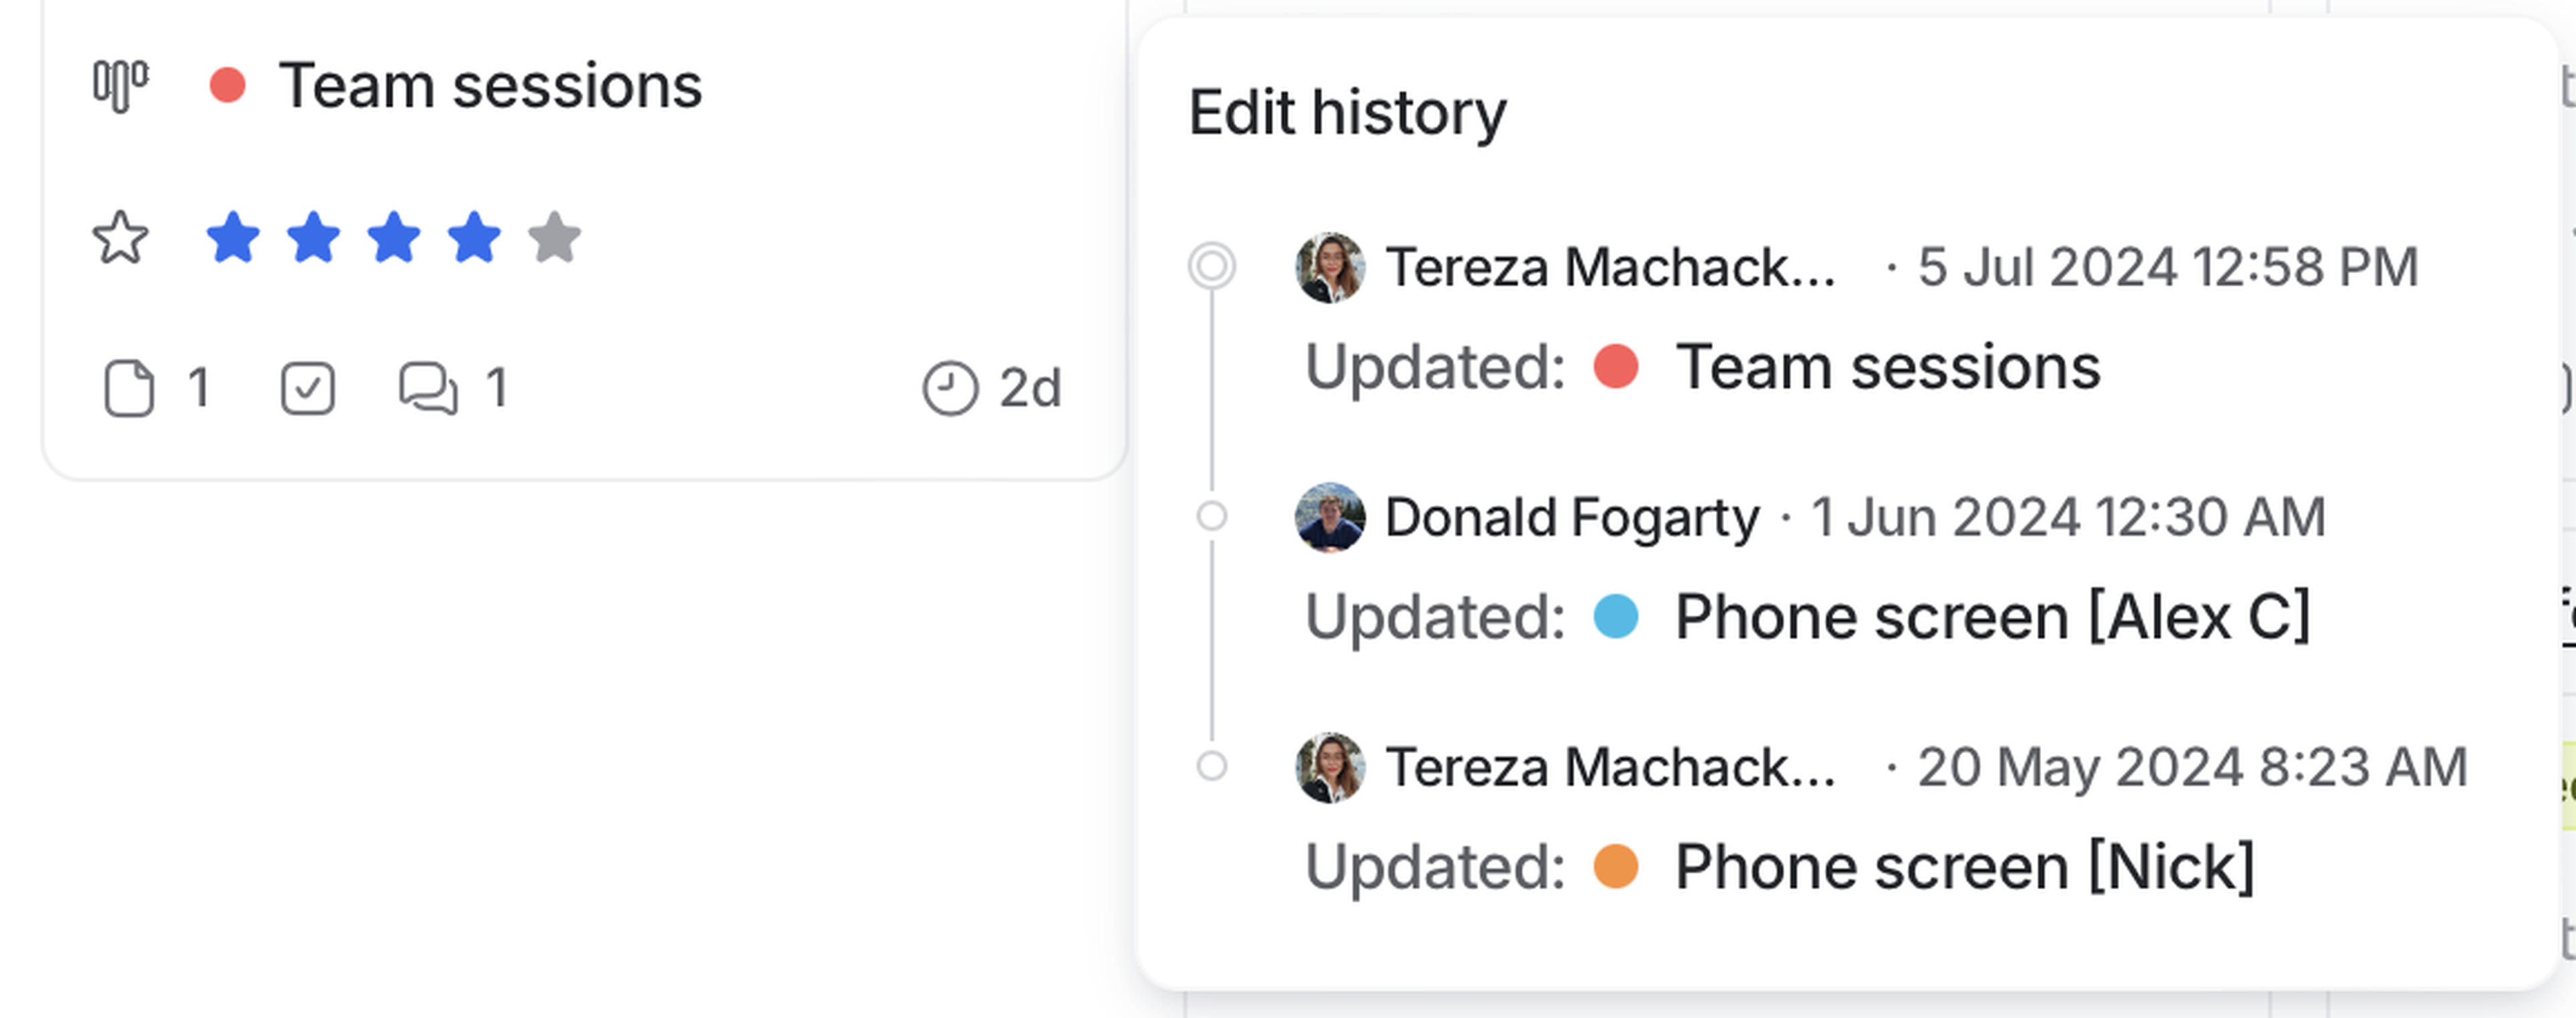The image size is (2576, 1018).
Task: Click Donald Fogarty's avatar
Action: tap(1329, 517)
